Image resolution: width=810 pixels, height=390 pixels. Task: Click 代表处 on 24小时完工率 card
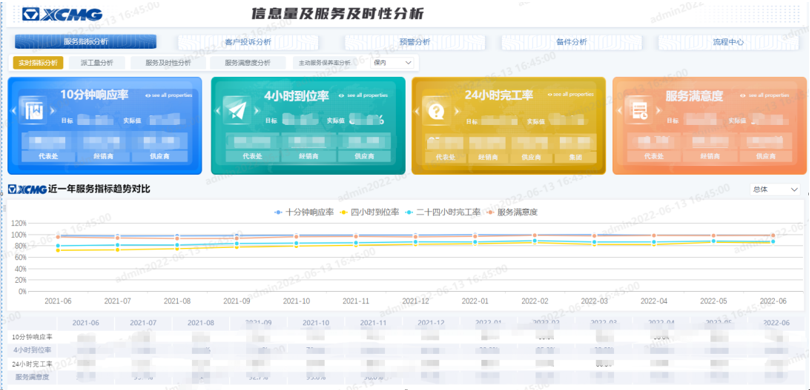[x=445, y=158]
